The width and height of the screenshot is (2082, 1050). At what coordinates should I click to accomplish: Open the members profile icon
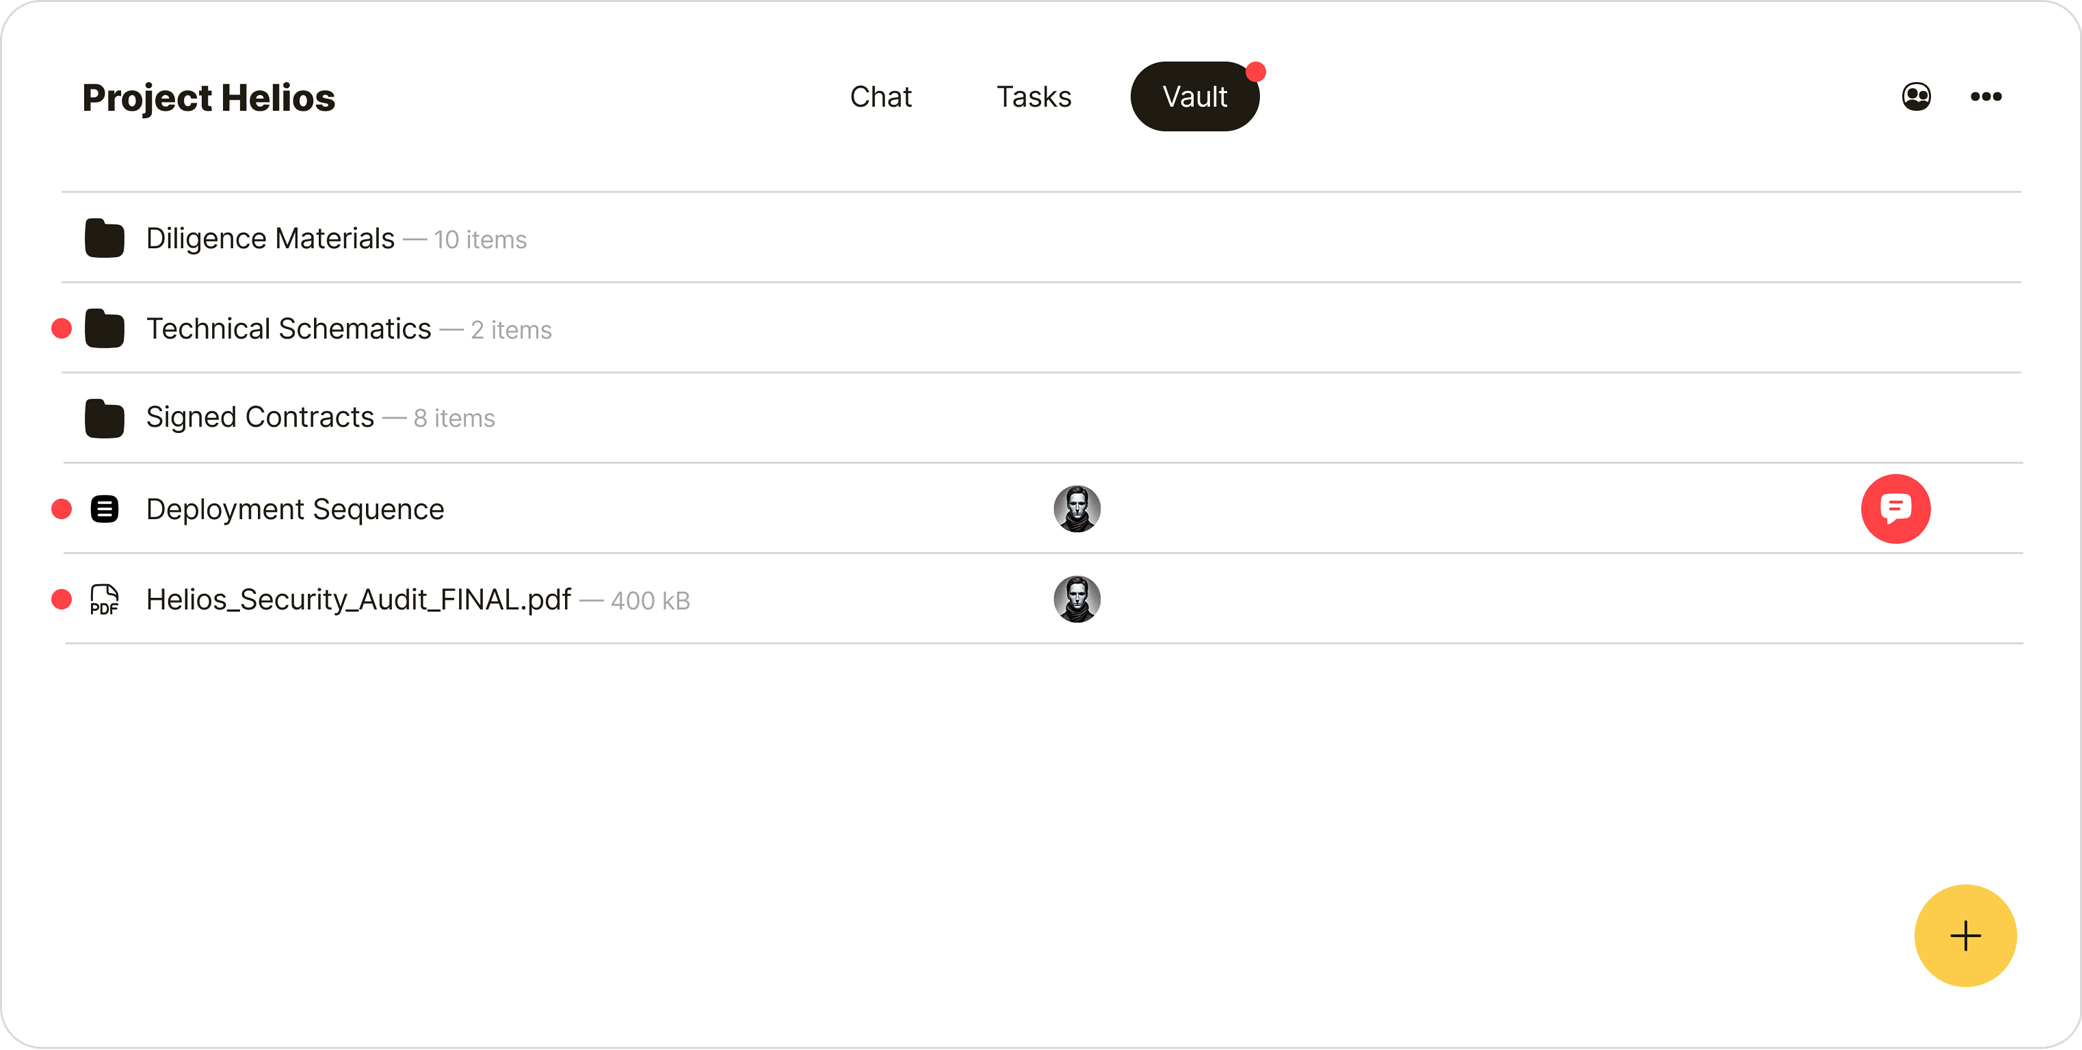[x=1916, y=97]
